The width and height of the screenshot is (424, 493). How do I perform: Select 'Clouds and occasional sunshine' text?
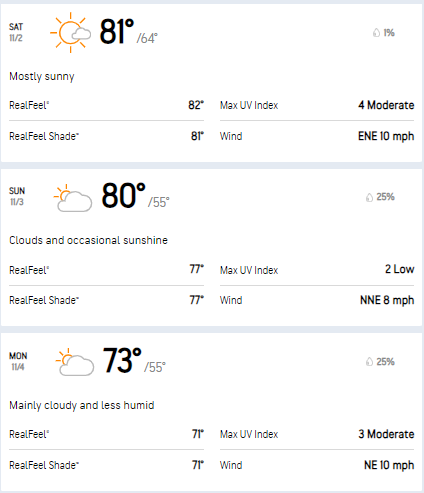(88, 240)
